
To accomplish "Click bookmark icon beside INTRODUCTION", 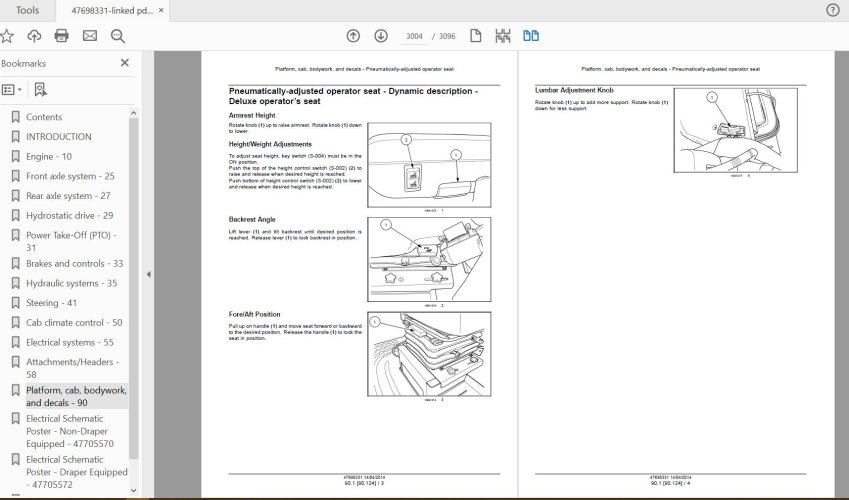I will point(16,137).
